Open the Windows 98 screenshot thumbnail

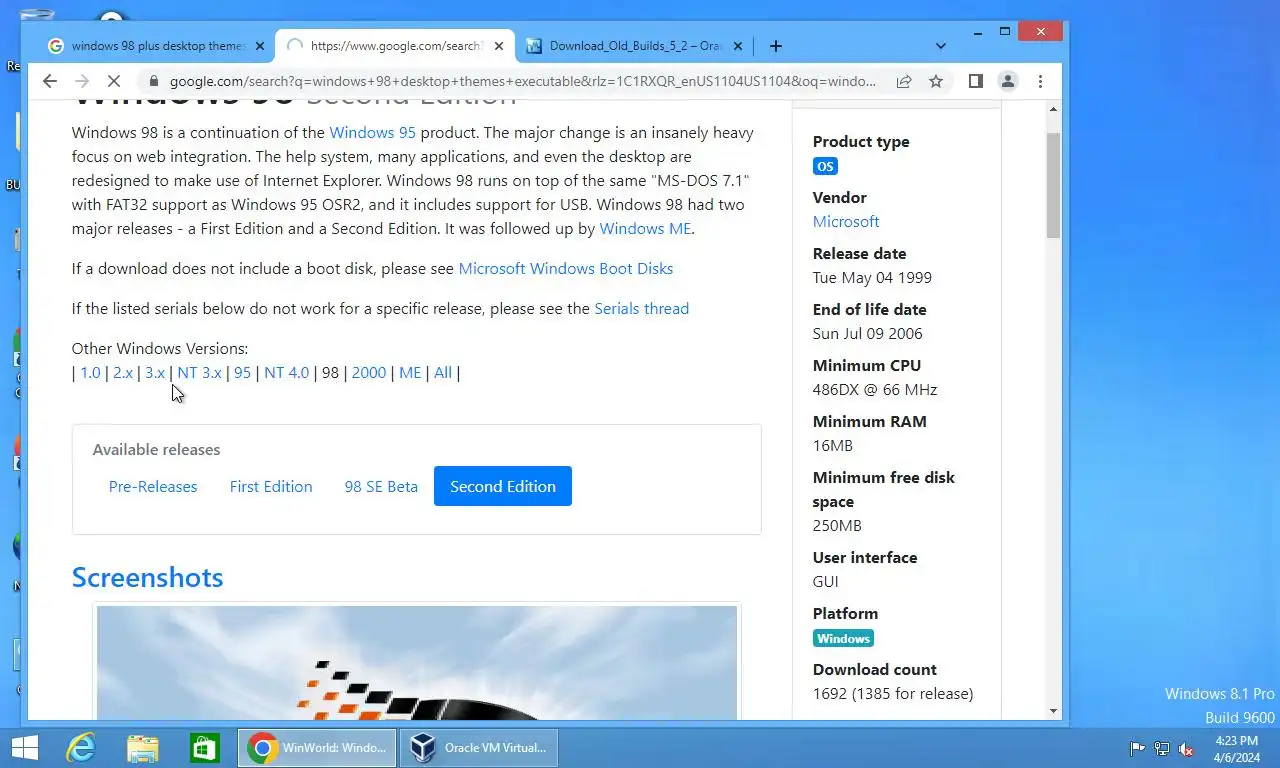(x=416, y=662)
